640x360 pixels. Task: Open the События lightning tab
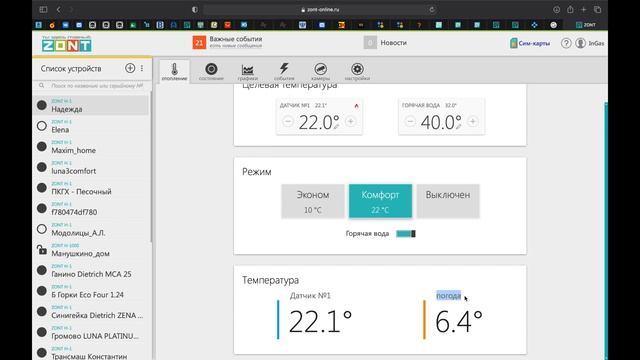pyautogui.click(x=284, y=71)
